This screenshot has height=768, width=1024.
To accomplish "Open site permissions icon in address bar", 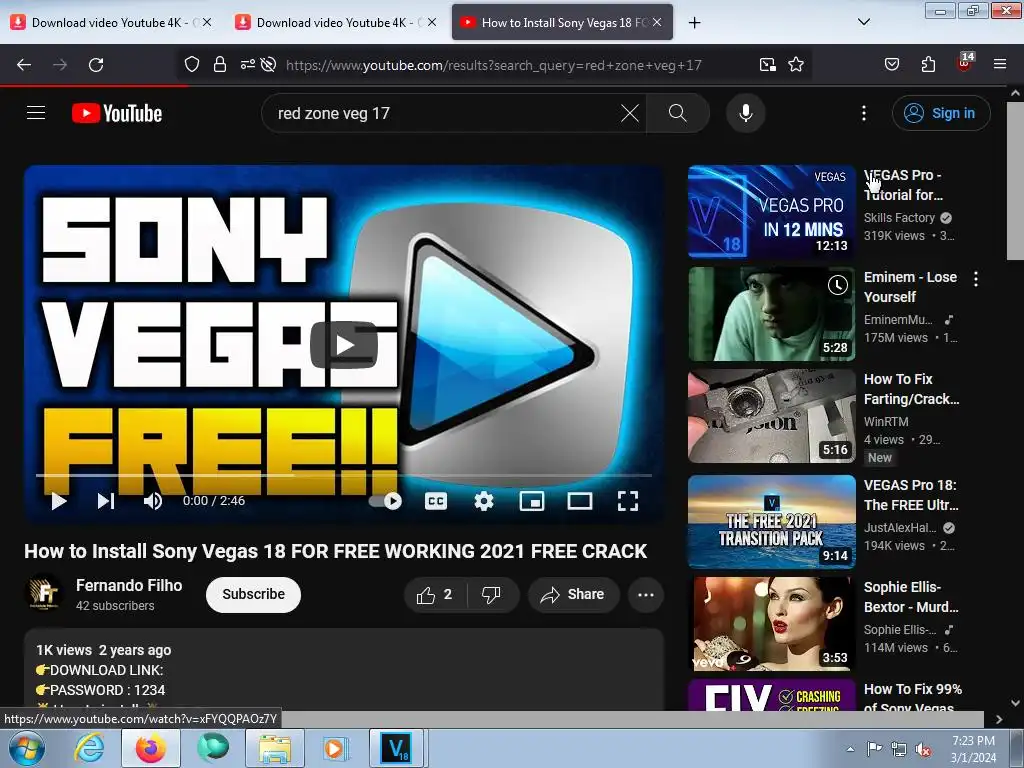I will coord(248,64).
